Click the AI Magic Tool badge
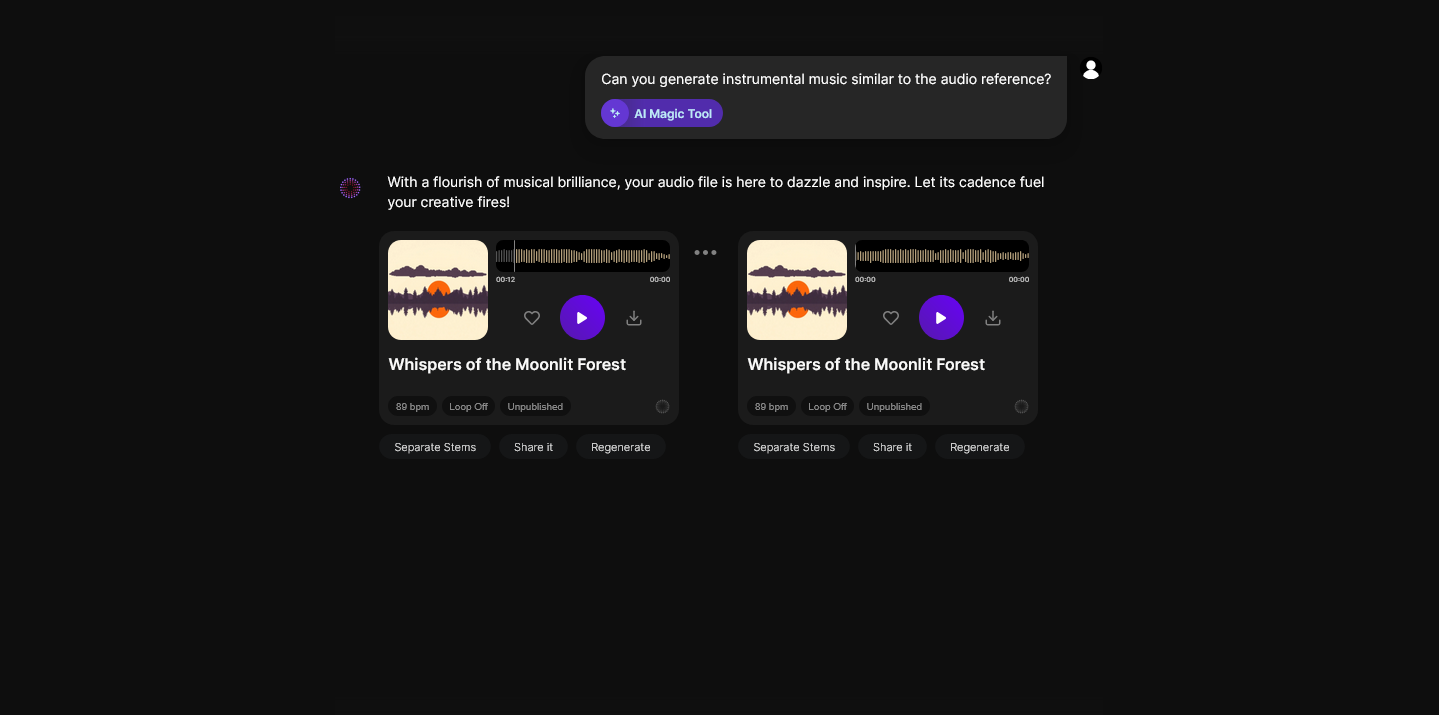1439x715 pixels. [662, 114]
